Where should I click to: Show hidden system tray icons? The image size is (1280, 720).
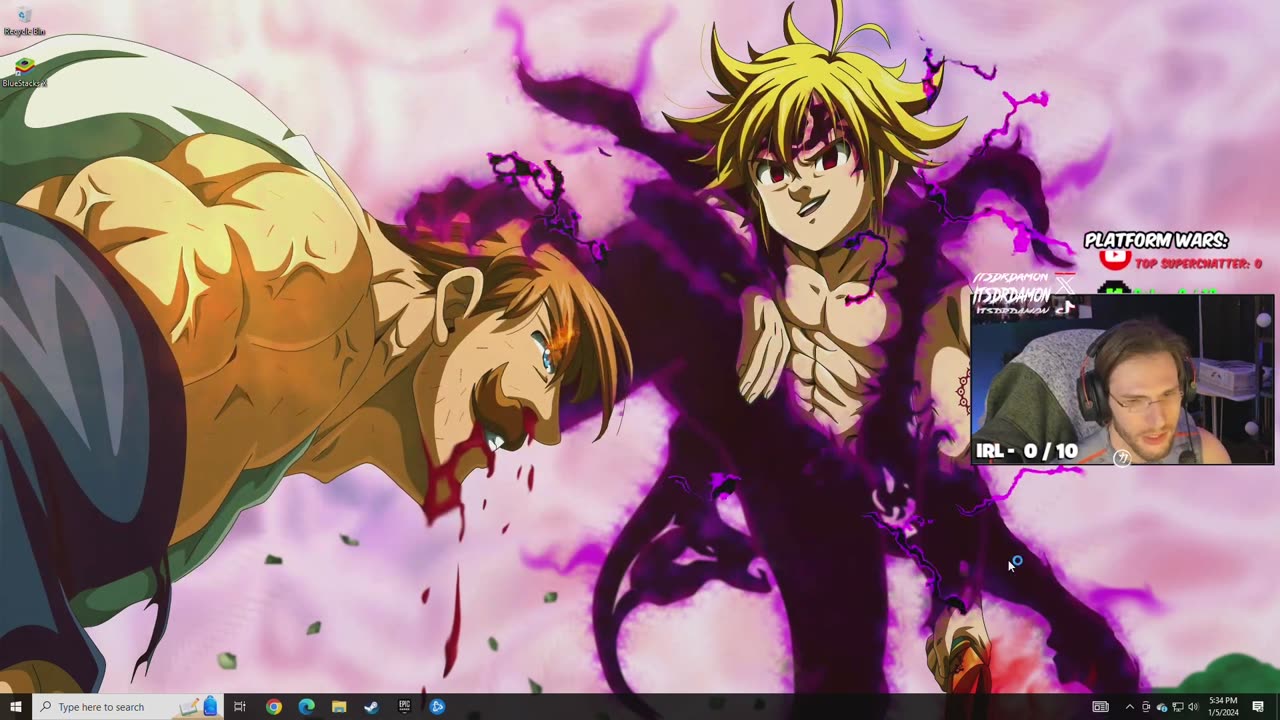(x=1130, y=707)
